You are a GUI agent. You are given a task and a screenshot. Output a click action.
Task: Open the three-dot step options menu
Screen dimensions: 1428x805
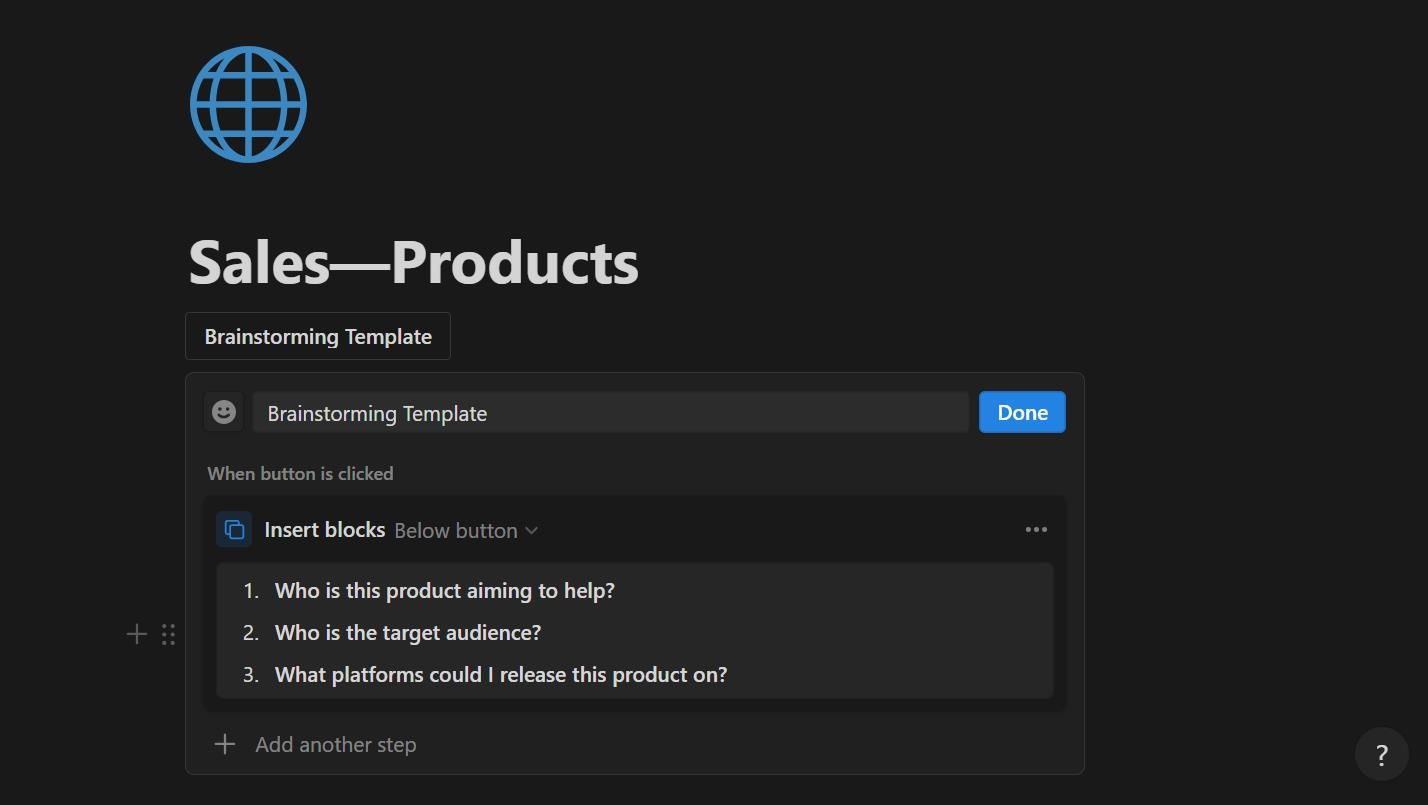1036,530
